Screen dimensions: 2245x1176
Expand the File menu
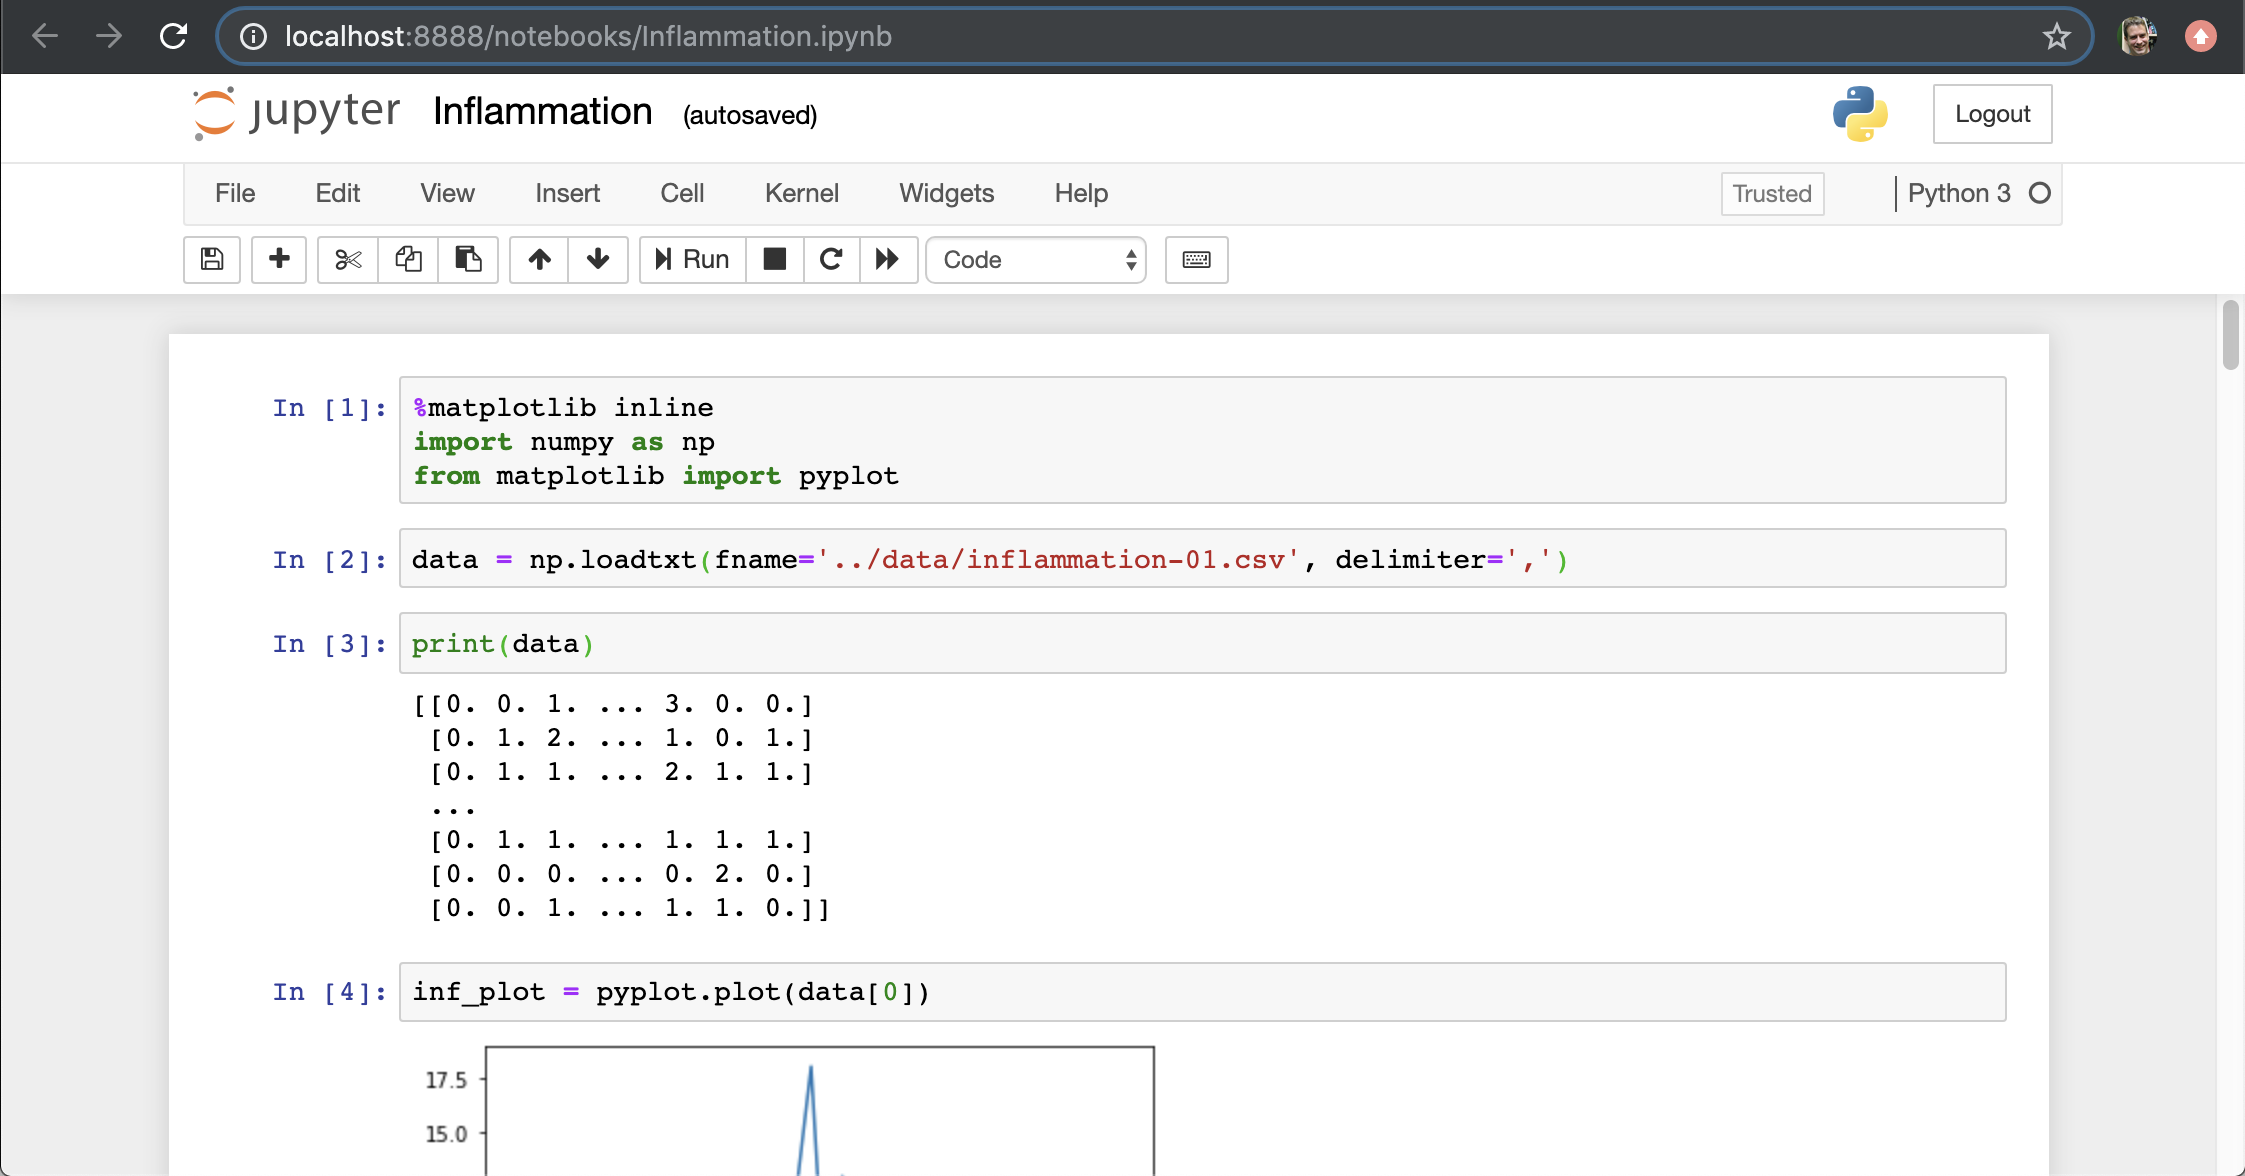[235, 194]
